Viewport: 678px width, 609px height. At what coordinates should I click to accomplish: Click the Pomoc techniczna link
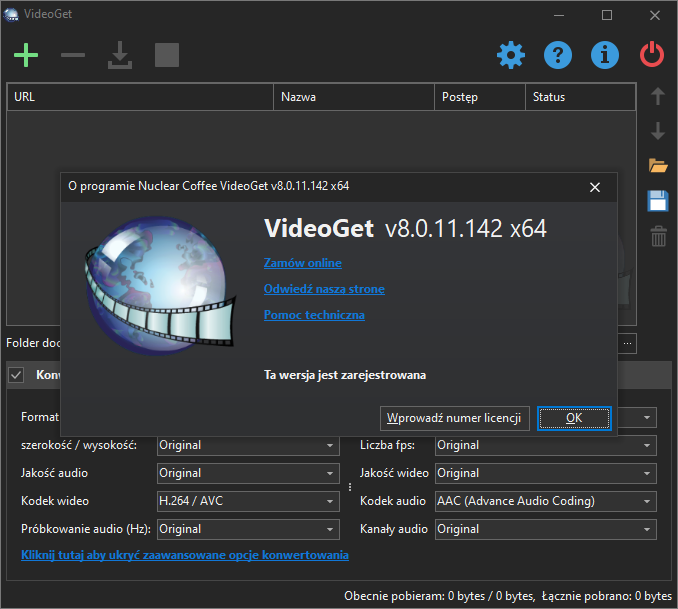coord(314,315)
